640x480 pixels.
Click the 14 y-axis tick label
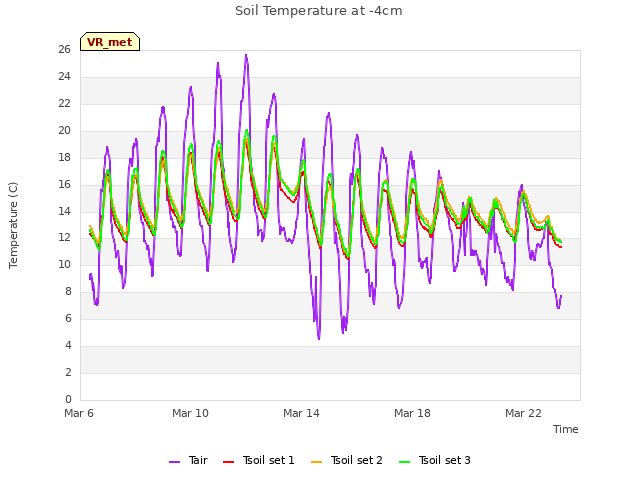click(64, 211)
